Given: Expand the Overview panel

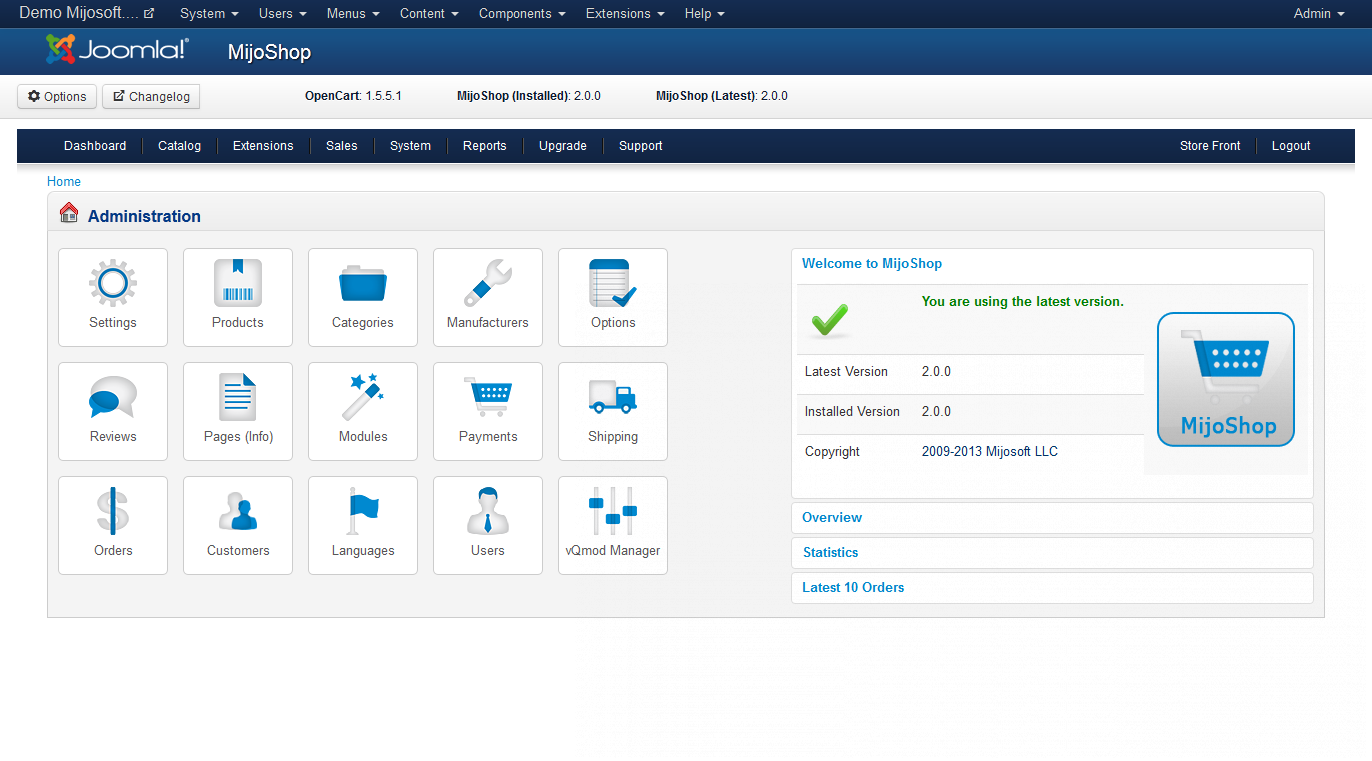Looking at the screenshot, I should [x=832, y=518].
